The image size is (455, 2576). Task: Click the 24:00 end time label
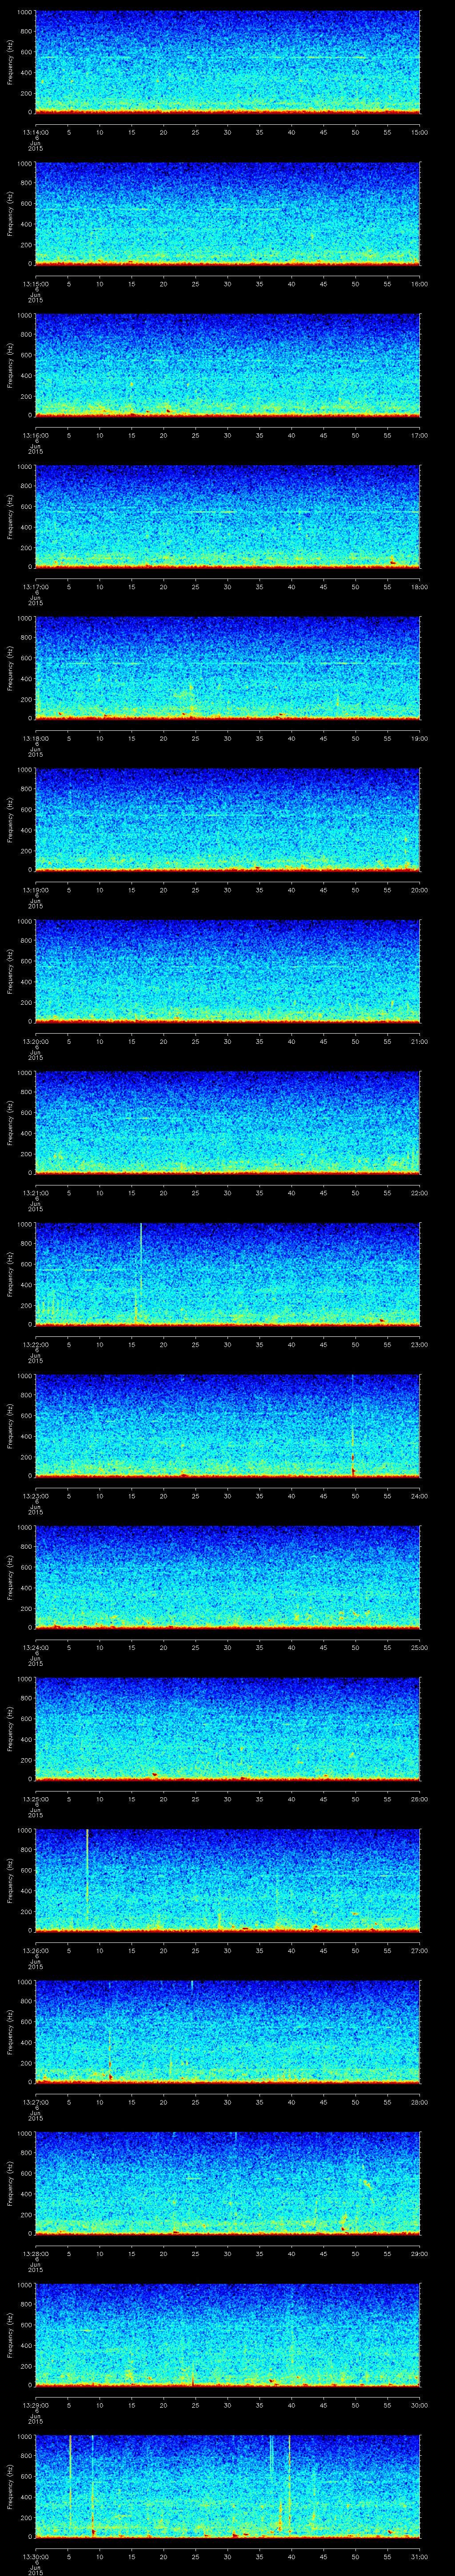pos(419,1496)
